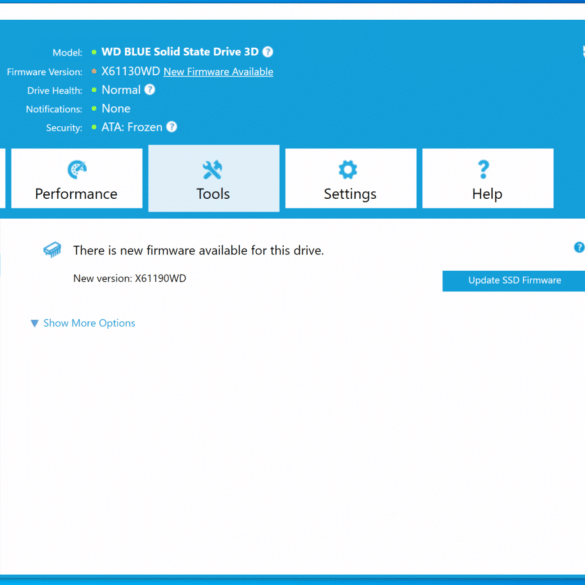Click Update SSD Firmware button
Screen dimensions: 585x585
(514, 281)
